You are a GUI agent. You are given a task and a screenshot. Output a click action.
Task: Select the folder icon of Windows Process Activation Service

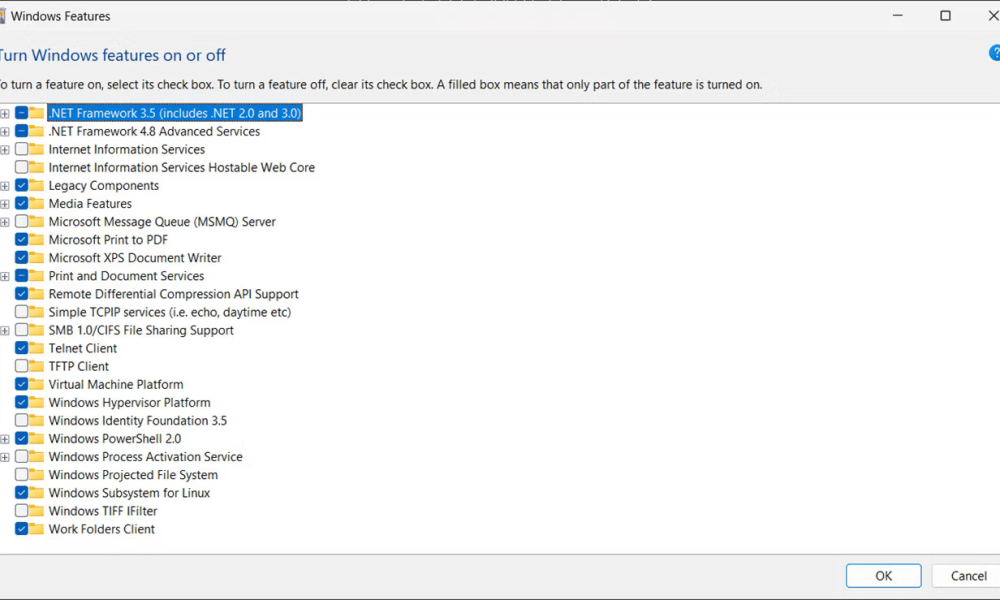pos(36,457)
